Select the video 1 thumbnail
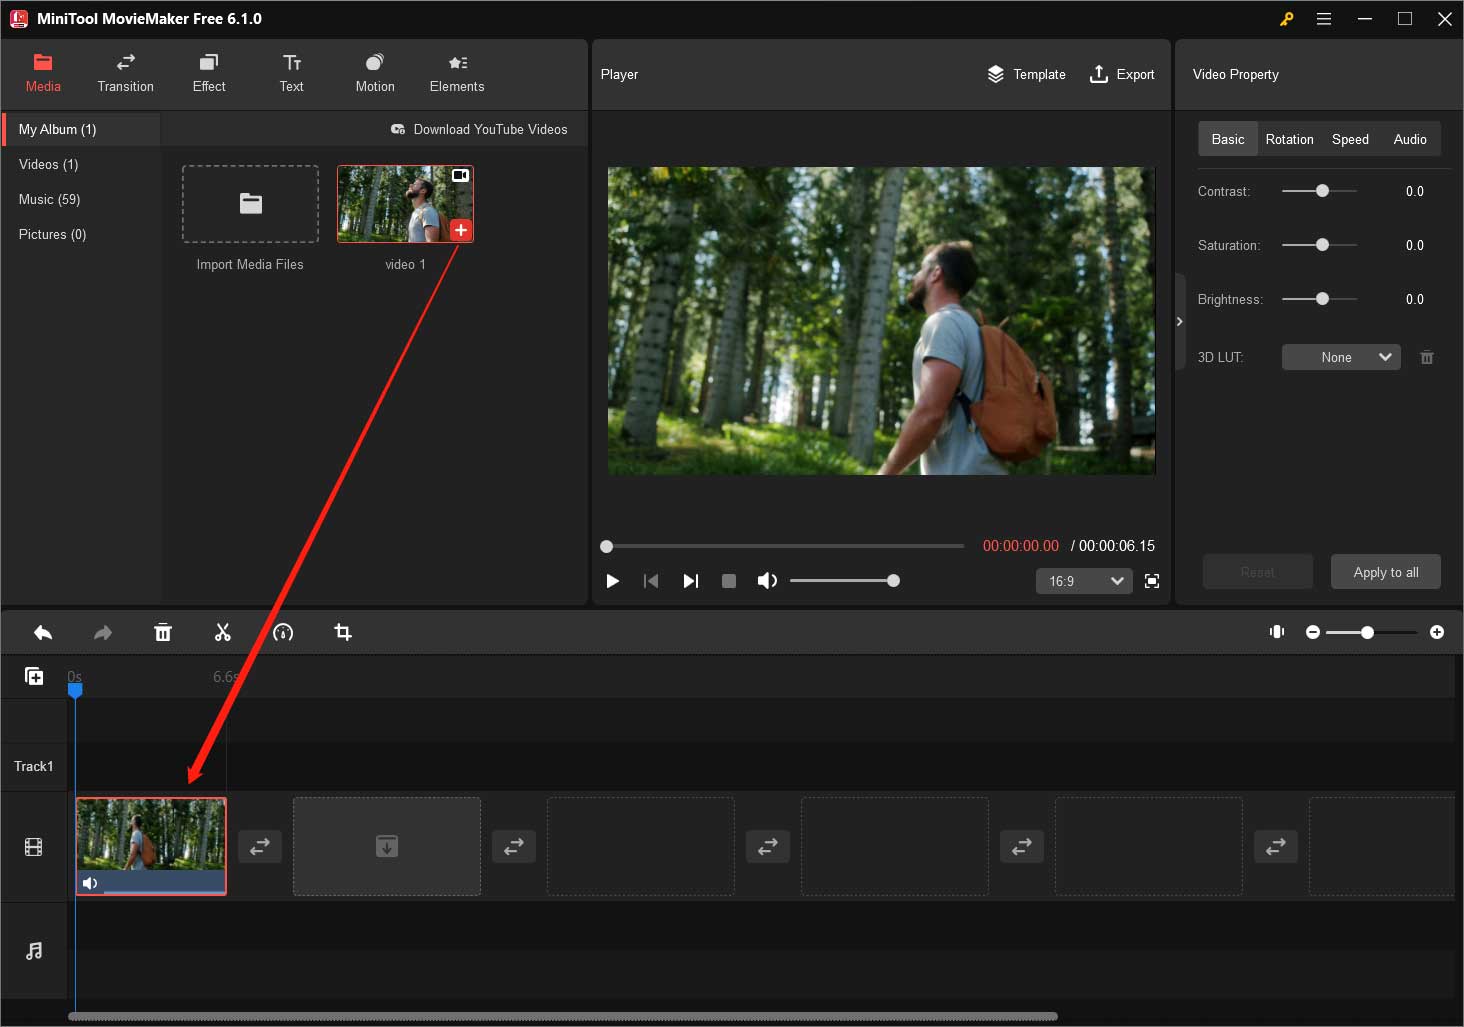The height and width of the screenshot is (1027, 1464). pos(405,203)
